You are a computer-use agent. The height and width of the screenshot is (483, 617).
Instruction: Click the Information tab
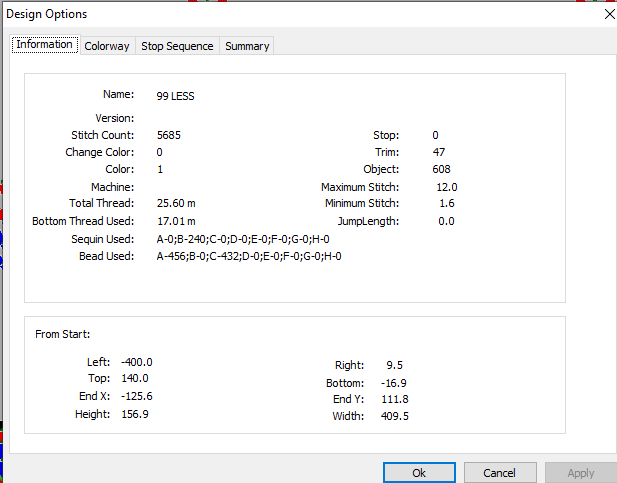[x=44, y=44]
